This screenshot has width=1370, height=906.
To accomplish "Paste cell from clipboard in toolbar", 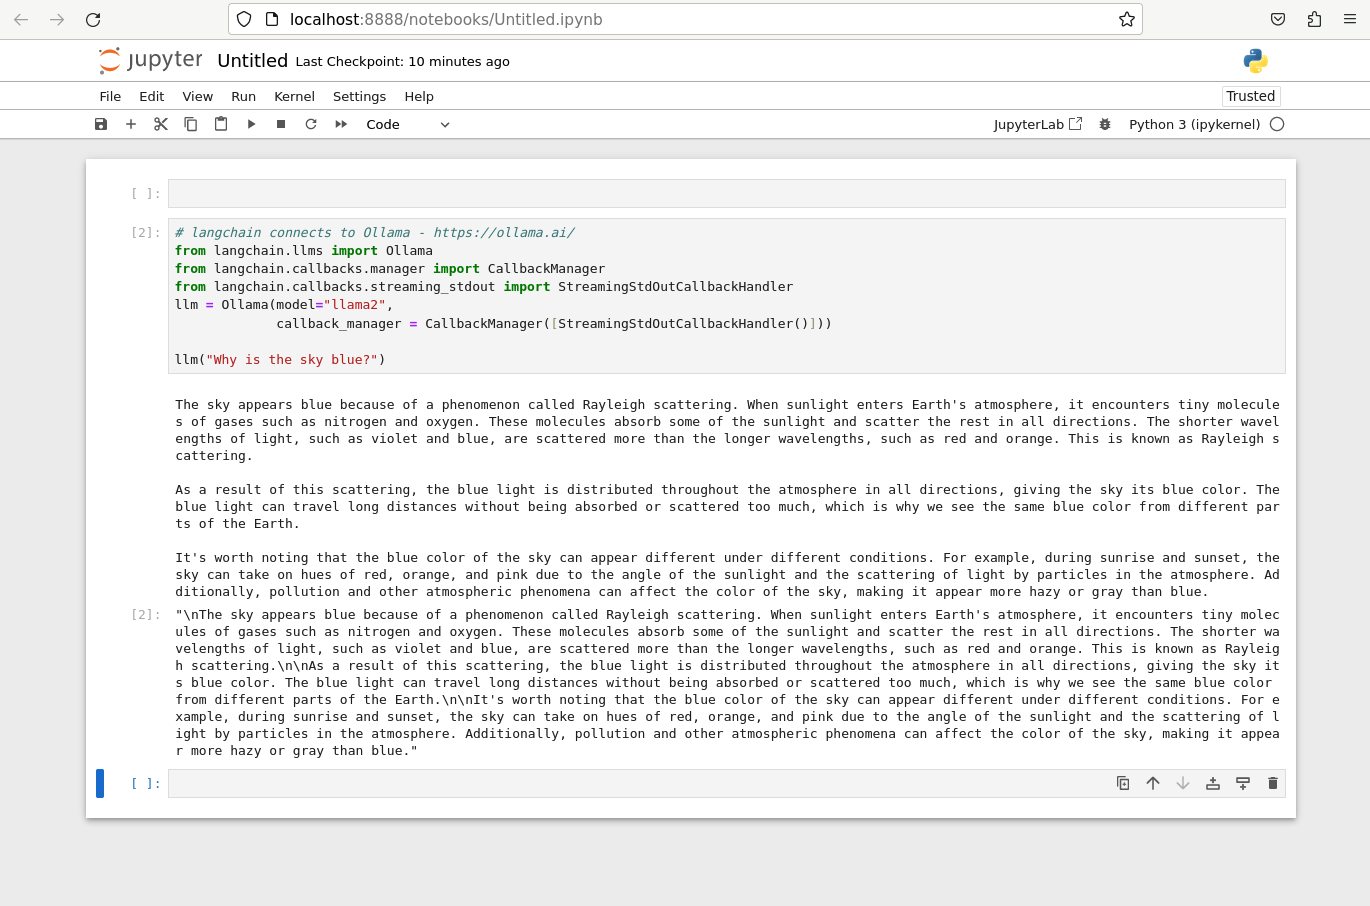I will (221, 124).
